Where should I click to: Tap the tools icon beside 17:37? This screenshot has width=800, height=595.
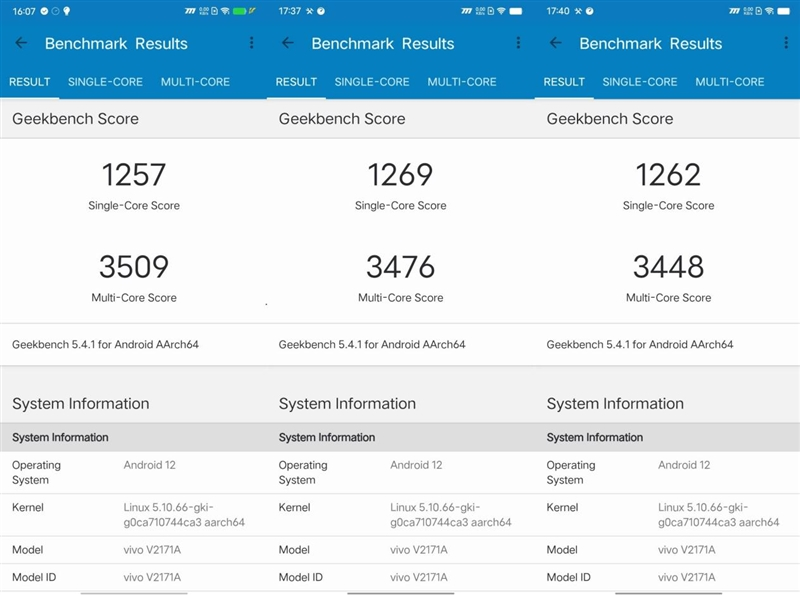click(x=309, y=11)
